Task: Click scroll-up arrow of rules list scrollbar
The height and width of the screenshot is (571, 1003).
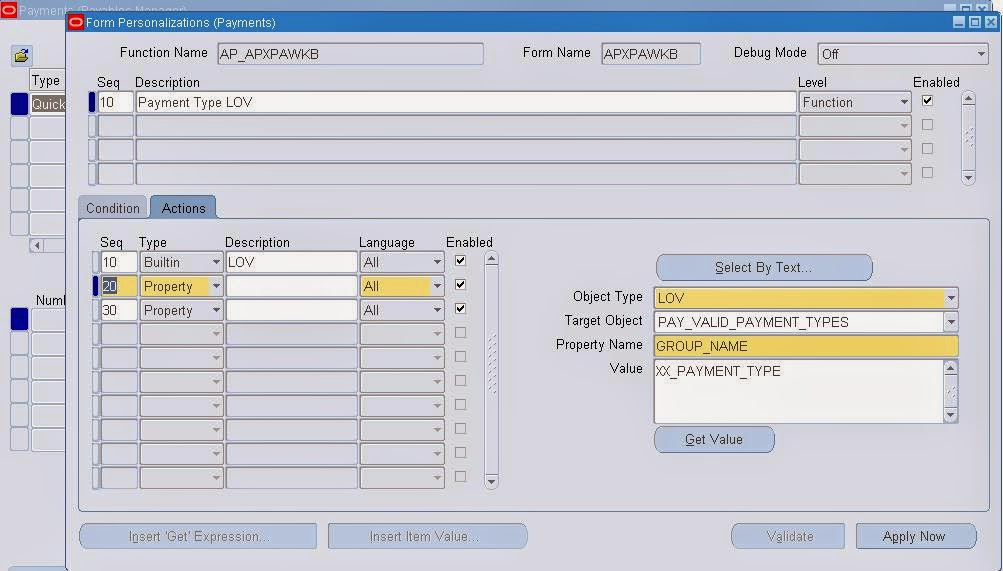Action: tap(968, 98)
